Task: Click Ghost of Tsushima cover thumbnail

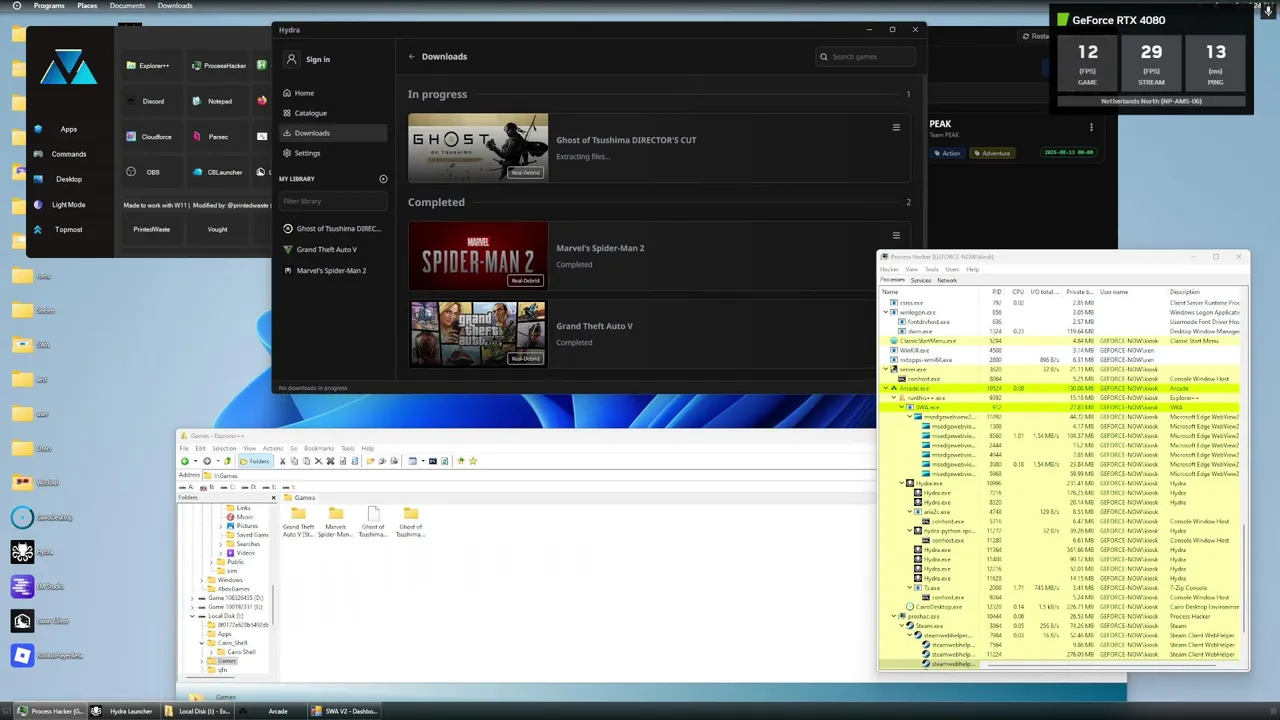Action: [478, 148]
